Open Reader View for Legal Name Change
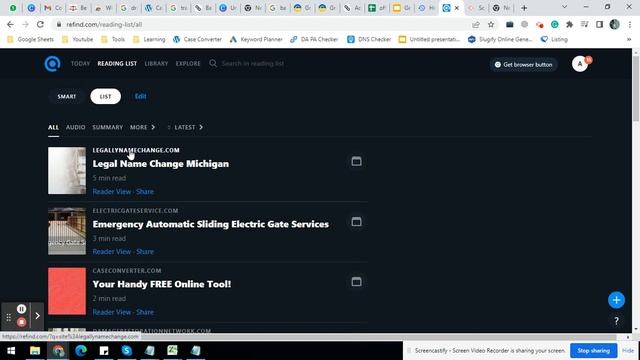This screenshot has height=360, width=640. [x=111, y=191]
